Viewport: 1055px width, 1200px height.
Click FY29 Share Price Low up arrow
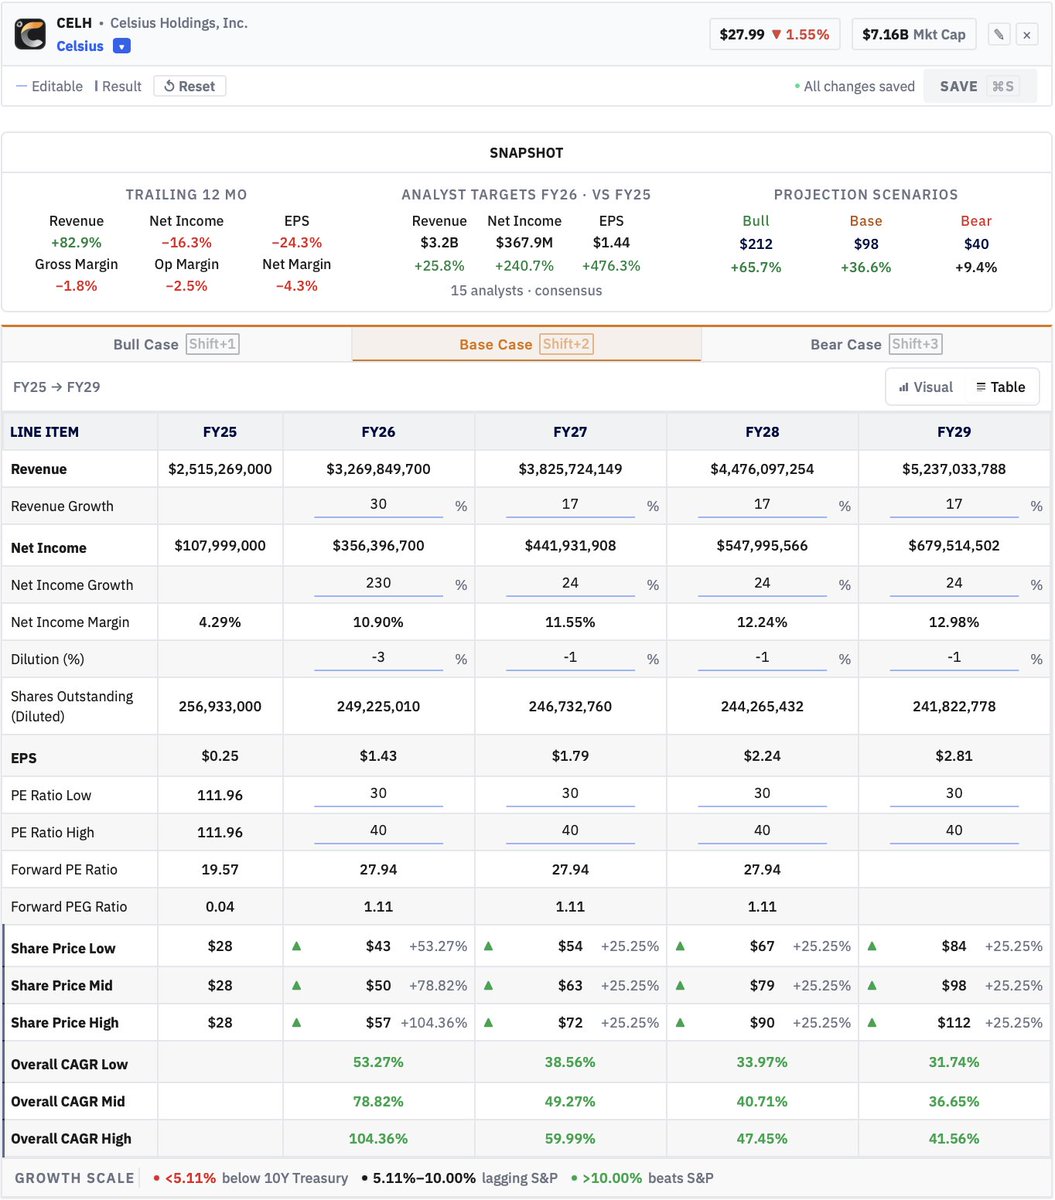pos(873,946)
